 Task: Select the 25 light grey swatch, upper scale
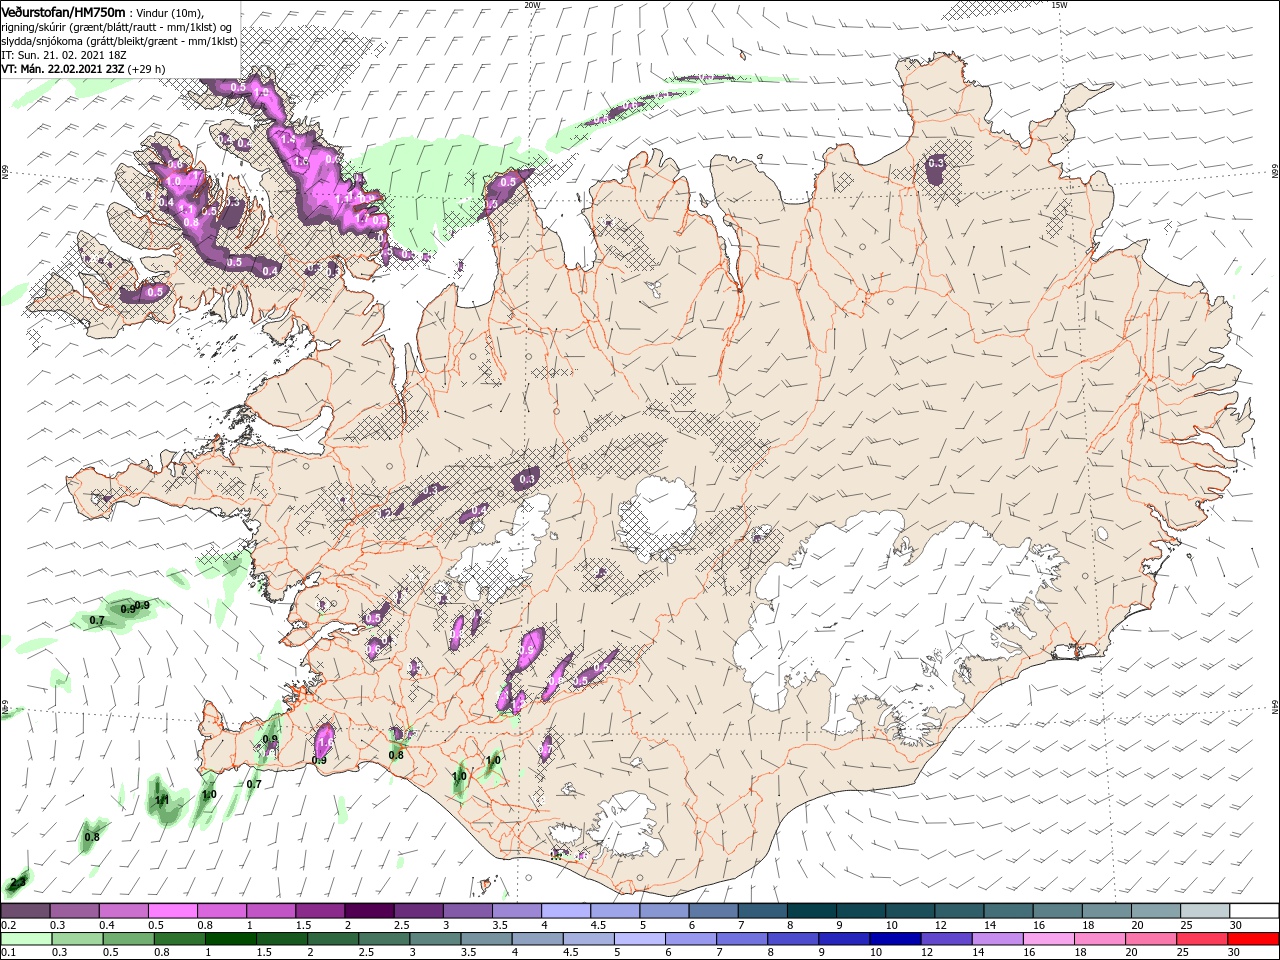click(x=1206, y=911)
